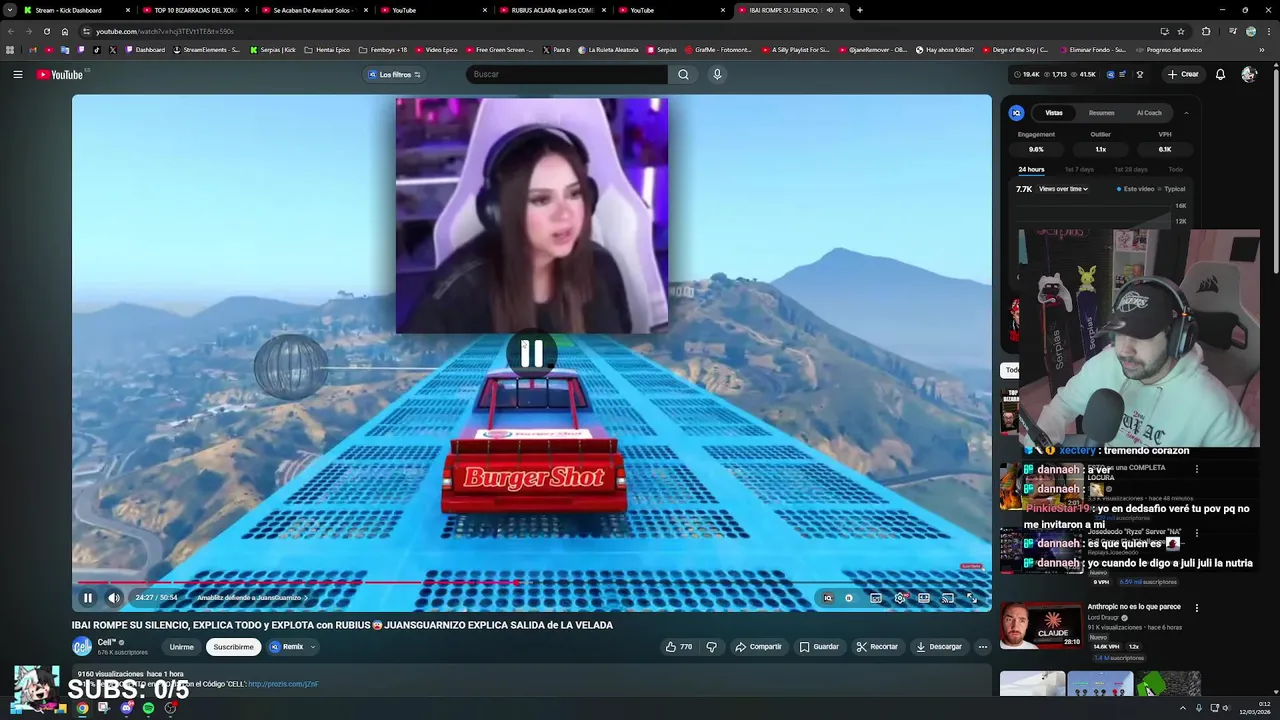
Task: Open a new browser tab
Action: 860,10
